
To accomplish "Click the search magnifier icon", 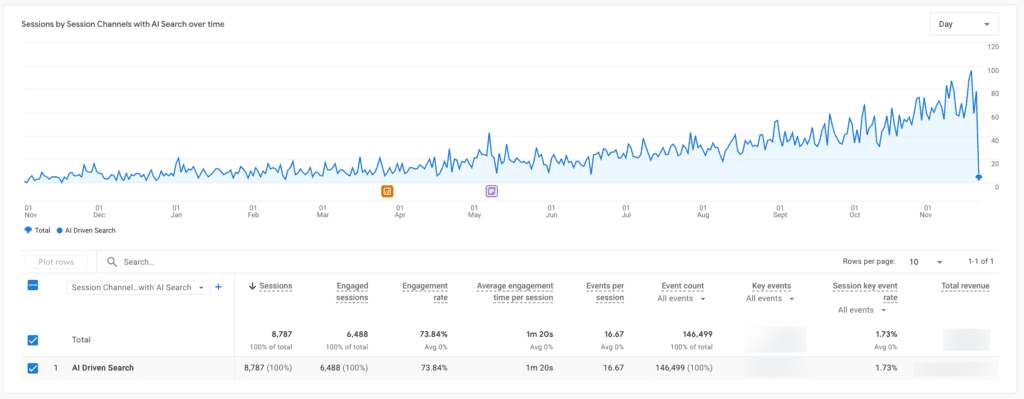I will click(x=112, y=261).
